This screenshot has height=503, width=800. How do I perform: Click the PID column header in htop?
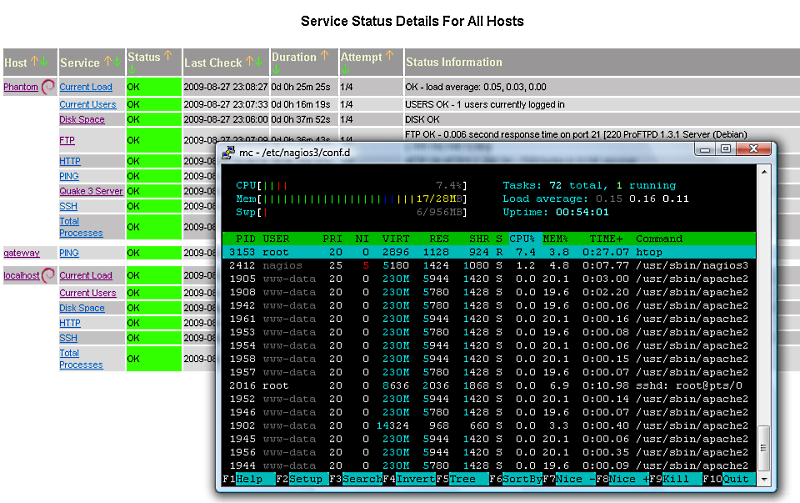[245, 239]
